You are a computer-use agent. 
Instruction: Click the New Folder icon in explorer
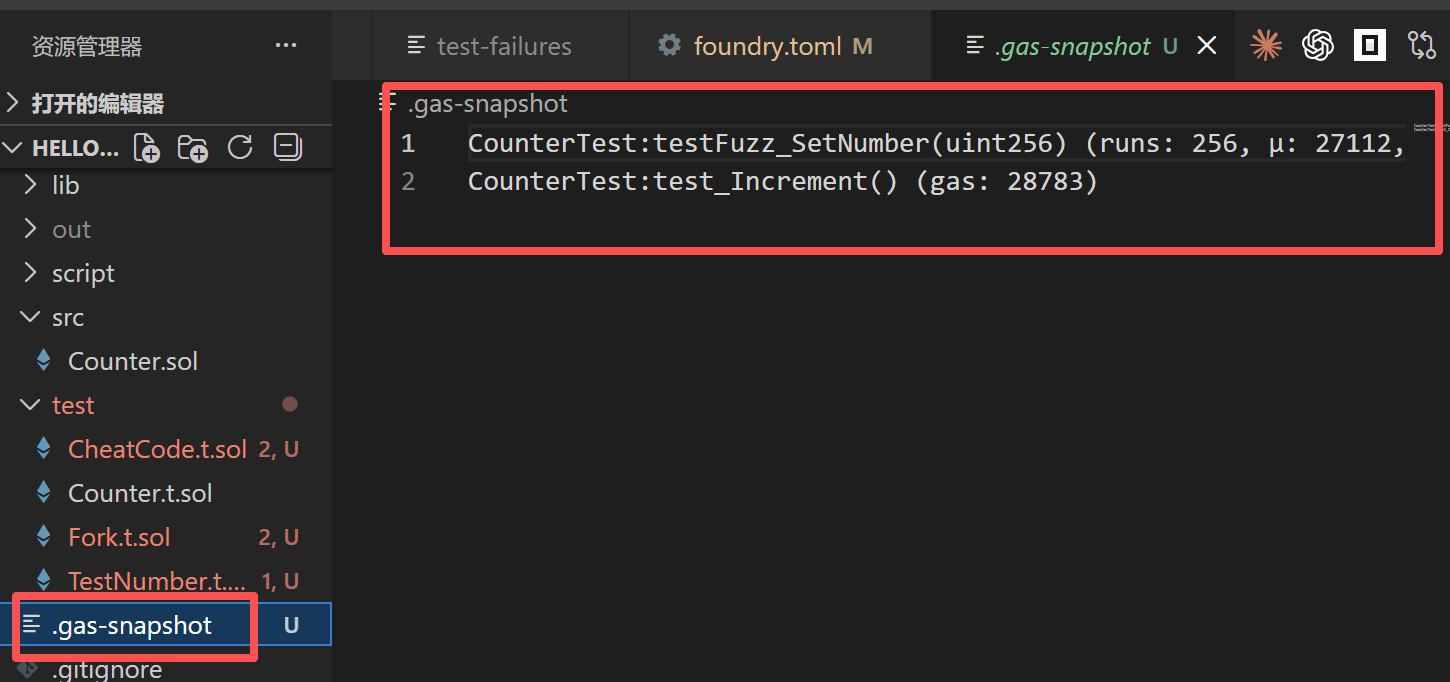click(x=192, y=148)
